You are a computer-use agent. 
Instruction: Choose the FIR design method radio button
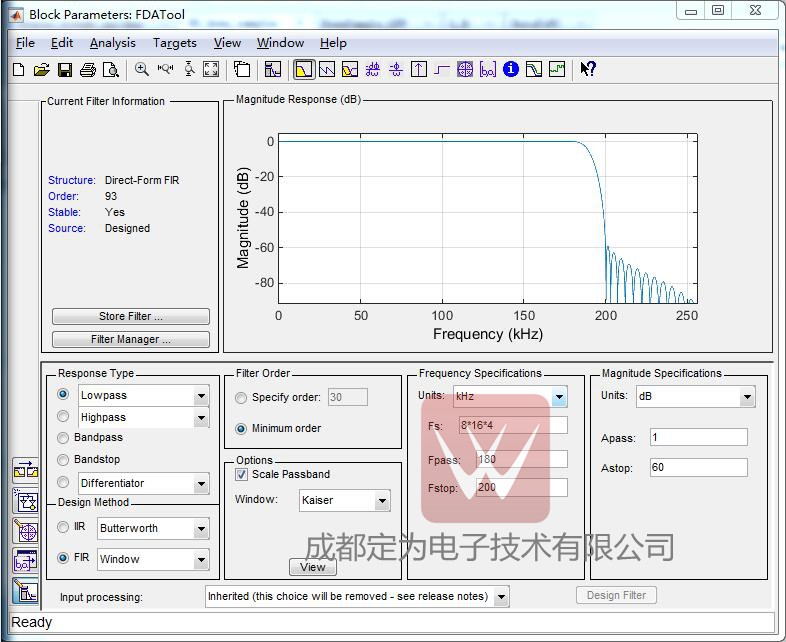(x=63, y=558)
